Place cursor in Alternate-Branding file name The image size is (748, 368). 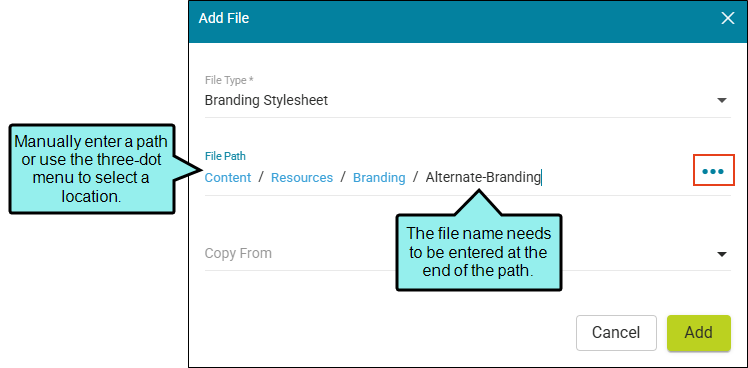[483, 178]
